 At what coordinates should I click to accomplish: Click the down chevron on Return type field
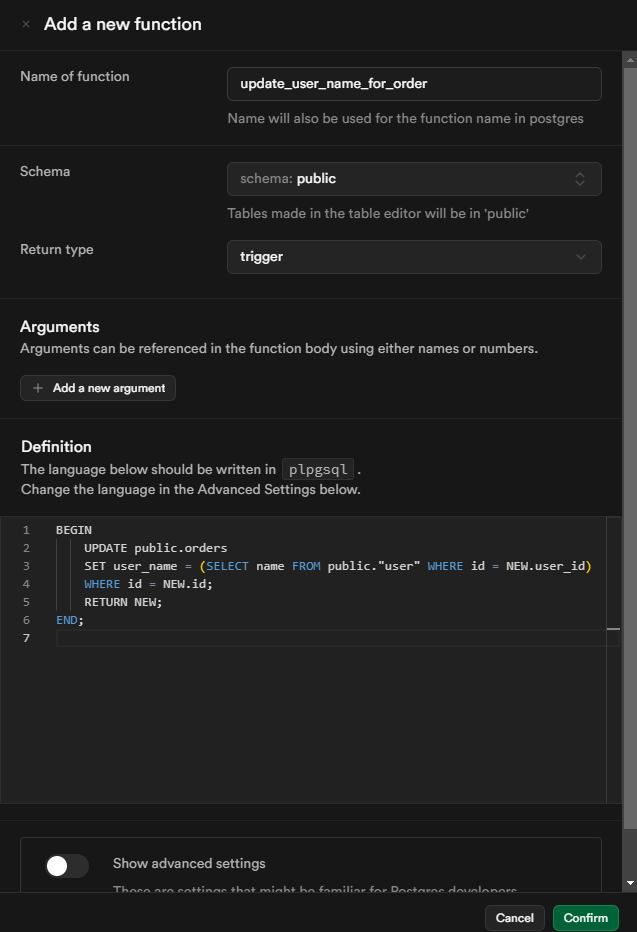[x=580, y=257]
